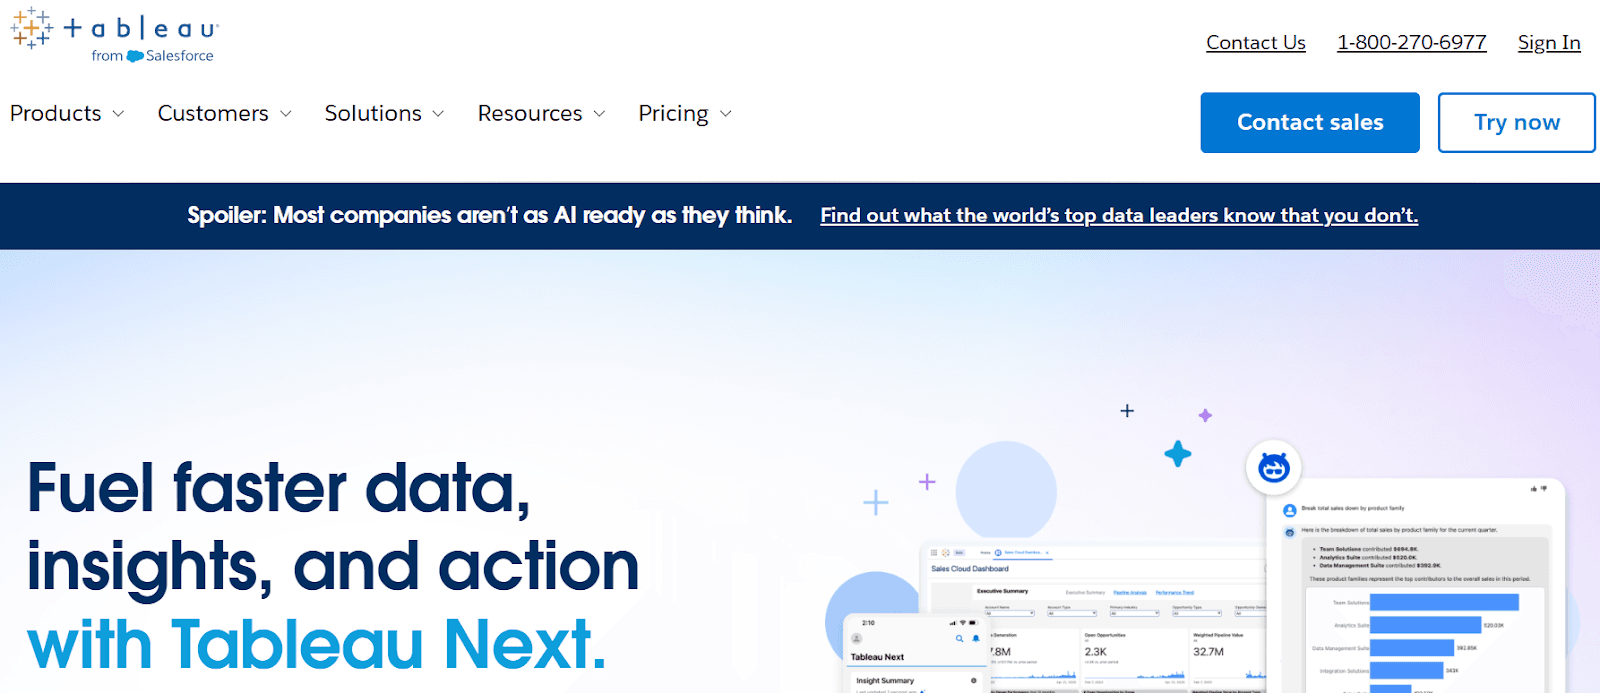Open the Customers menu
Screen dimensions: 1600x693
pyautogui.click(x=213, y=113)
